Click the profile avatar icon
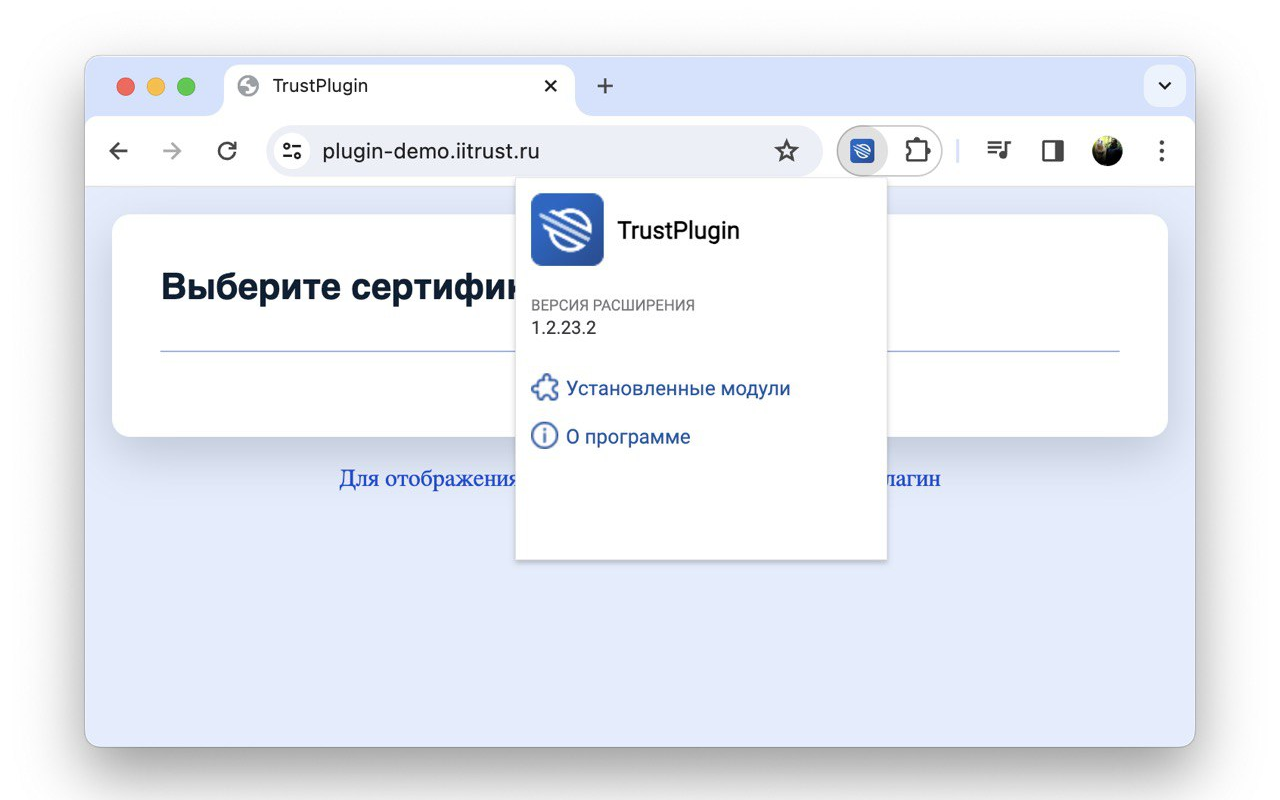Viewport: 1280px width, 800px height. point(1107,150)
